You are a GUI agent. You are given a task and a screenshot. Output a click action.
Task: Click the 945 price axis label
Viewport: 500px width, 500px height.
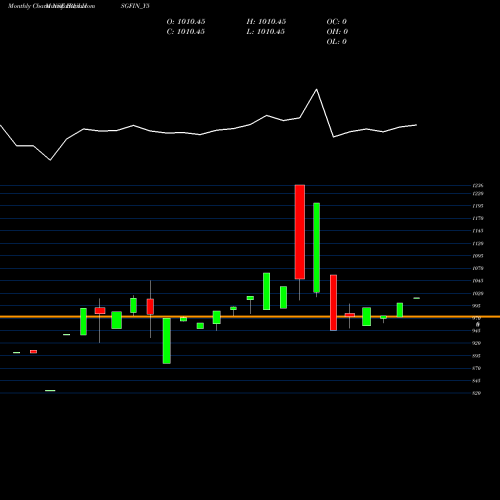click(477, 331)
